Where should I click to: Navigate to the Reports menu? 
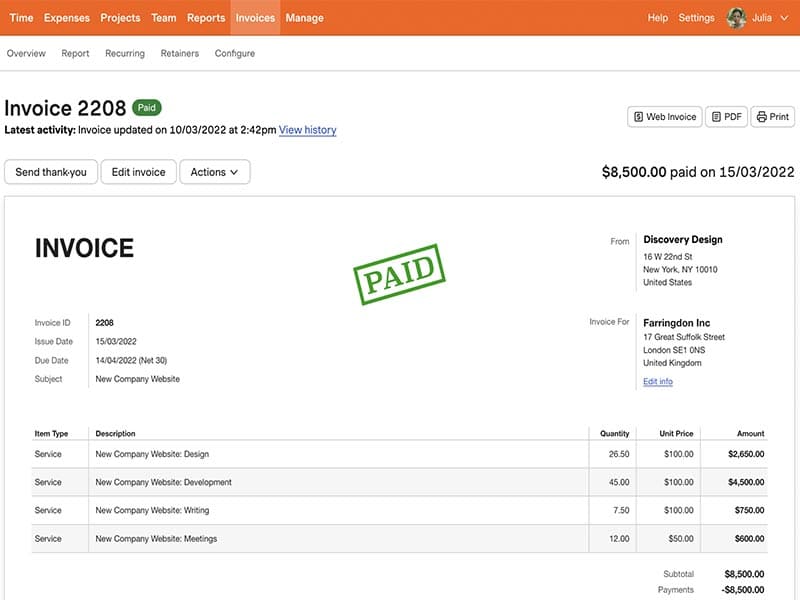pyautogui.click(x=206, y=18)
